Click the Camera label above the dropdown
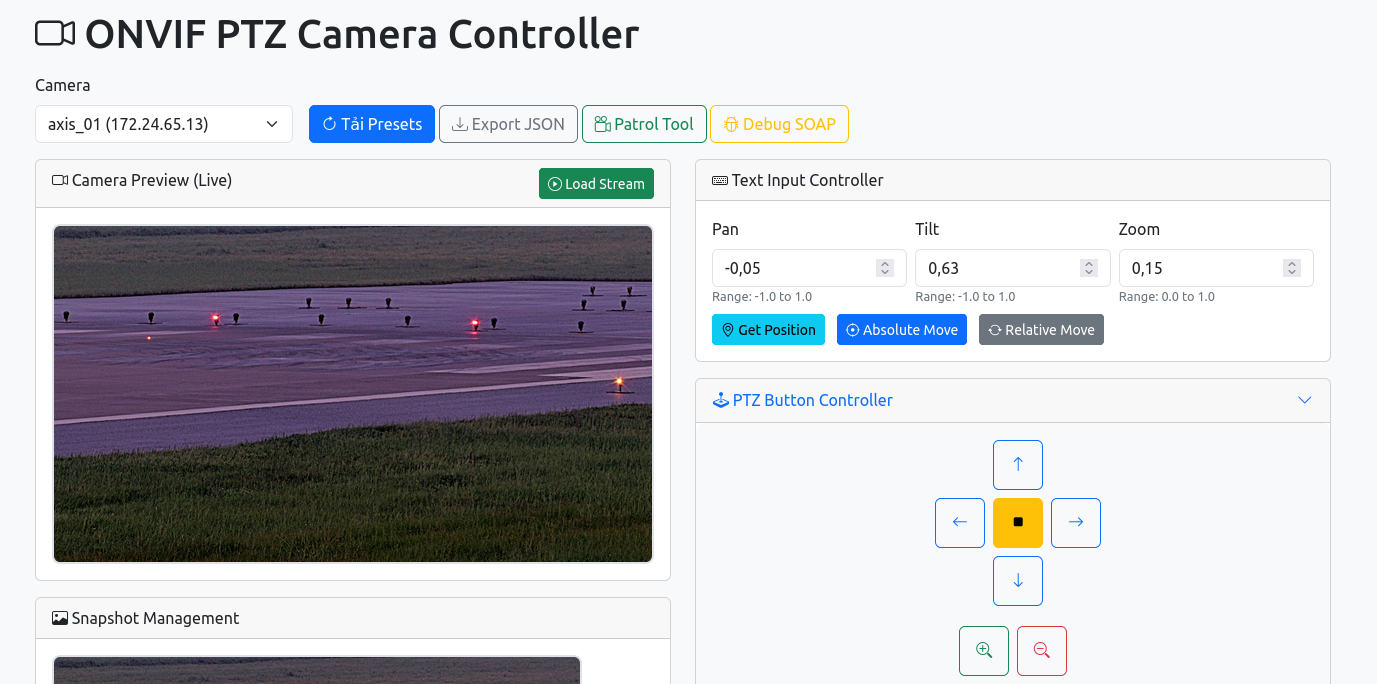Image resolution: width=1377 pixels, height=684 pixels. [63, 85]
